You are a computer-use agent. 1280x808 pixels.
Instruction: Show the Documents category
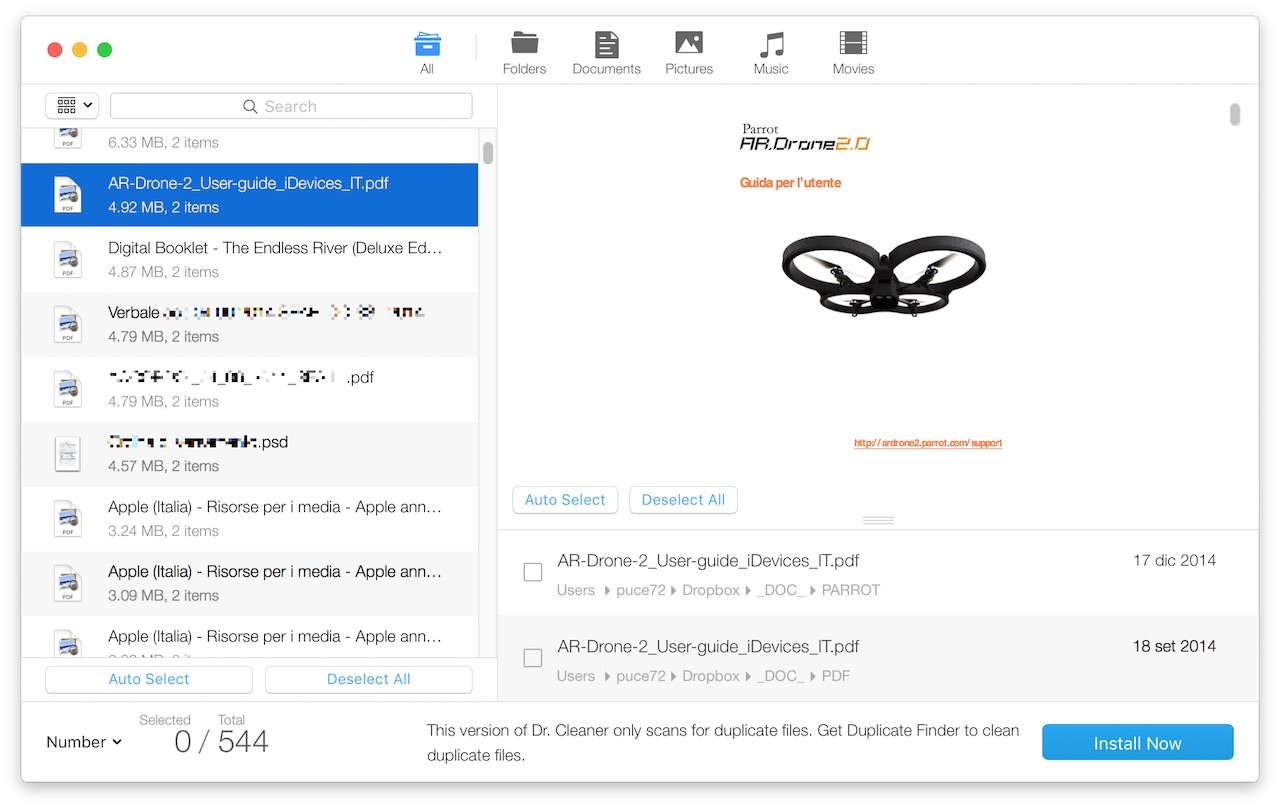click(606, 53)
